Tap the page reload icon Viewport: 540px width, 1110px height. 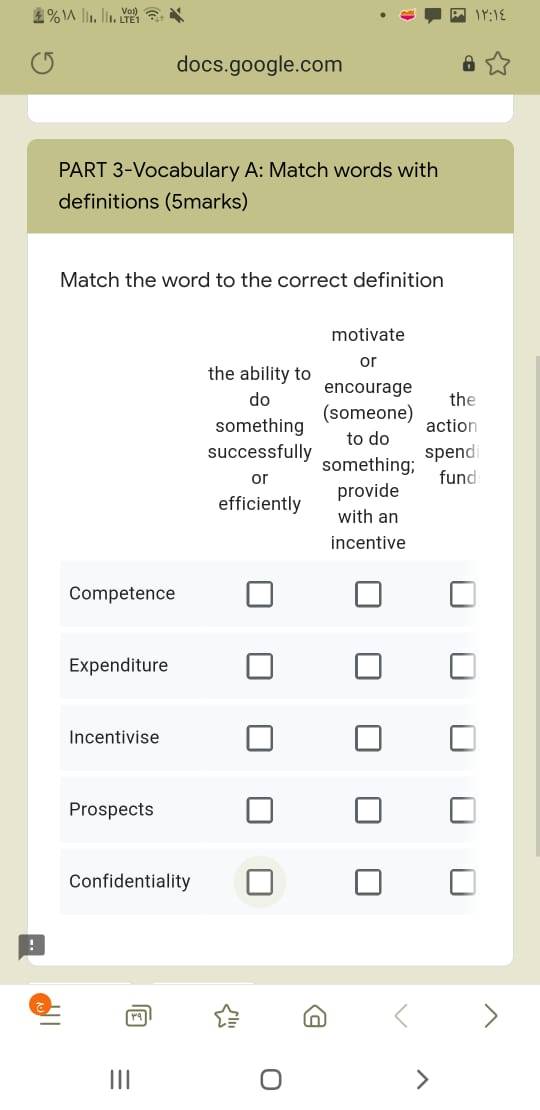[x=42, y=64]
